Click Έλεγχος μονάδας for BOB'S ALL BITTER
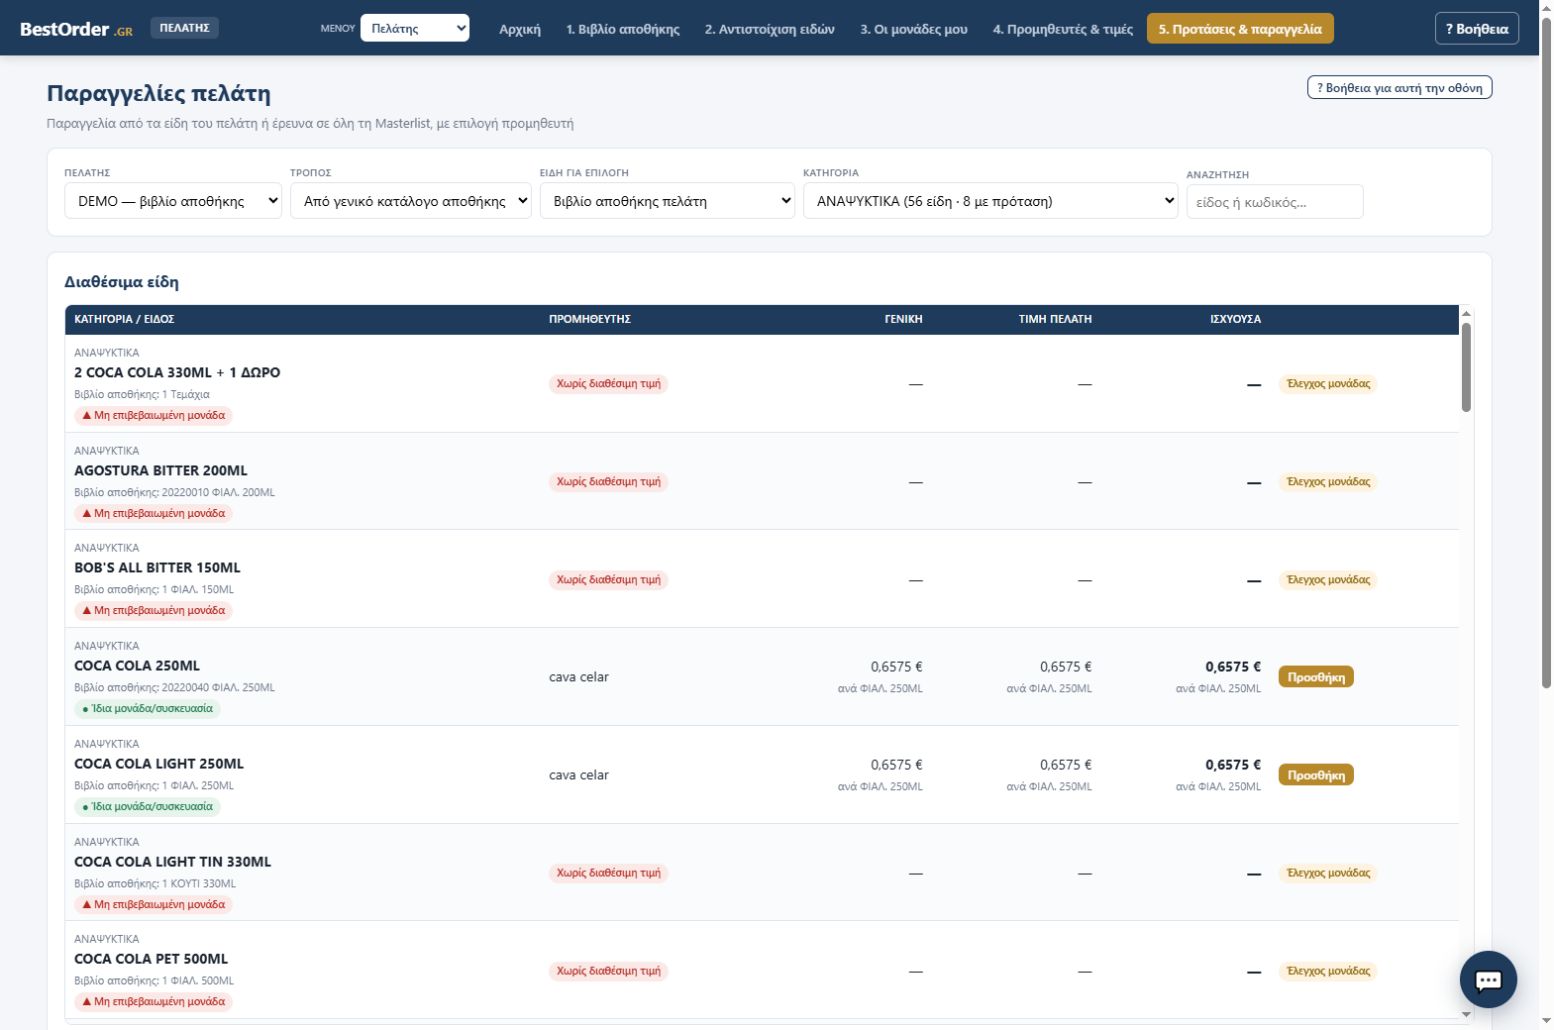 click(1328, 580)
